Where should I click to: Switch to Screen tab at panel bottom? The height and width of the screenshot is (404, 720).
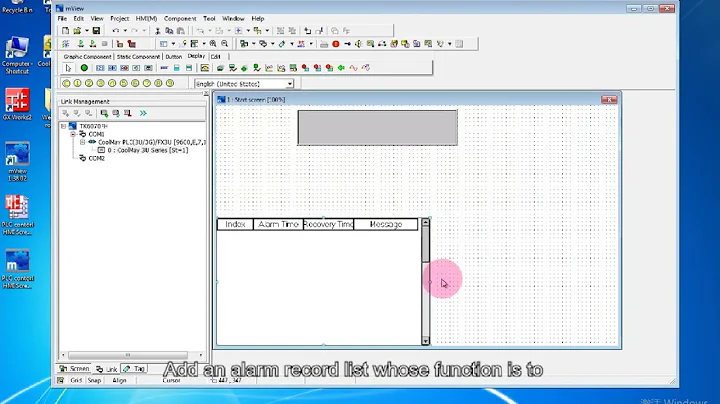coord(75,369)
